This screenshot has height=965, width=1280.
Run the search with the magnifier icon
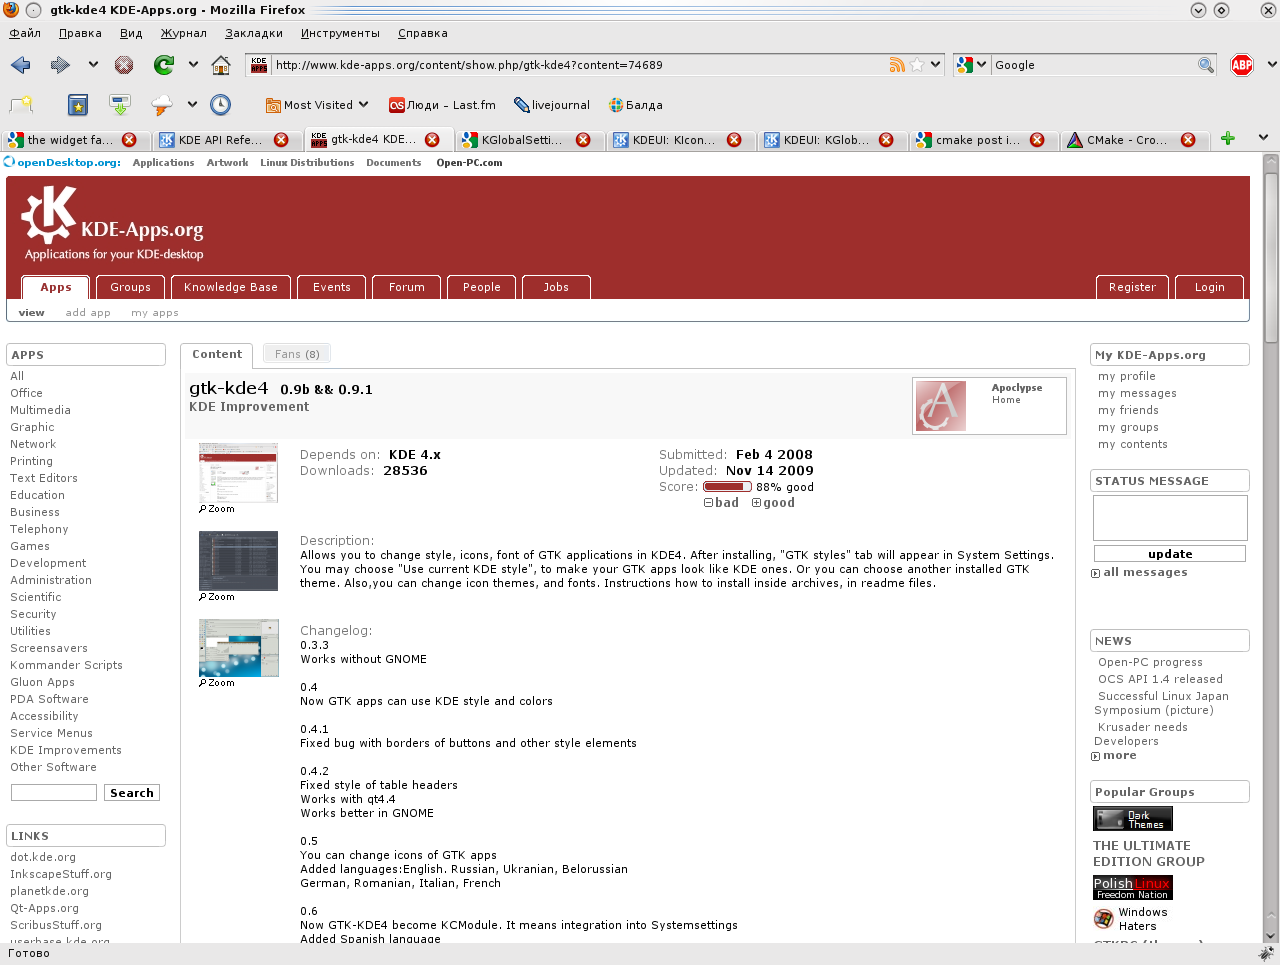[1206, 65]
